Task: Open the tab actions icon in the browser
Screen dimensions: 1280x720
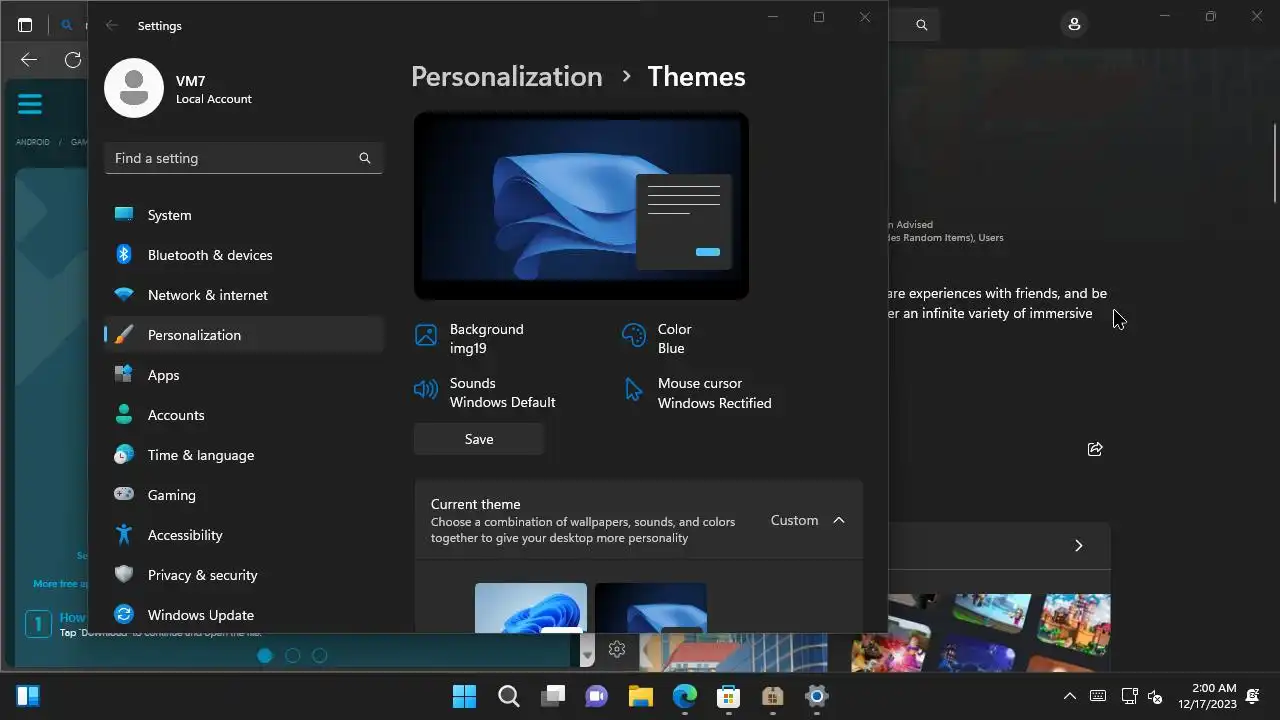Action: pyautogui.click(x=25, y=25)
